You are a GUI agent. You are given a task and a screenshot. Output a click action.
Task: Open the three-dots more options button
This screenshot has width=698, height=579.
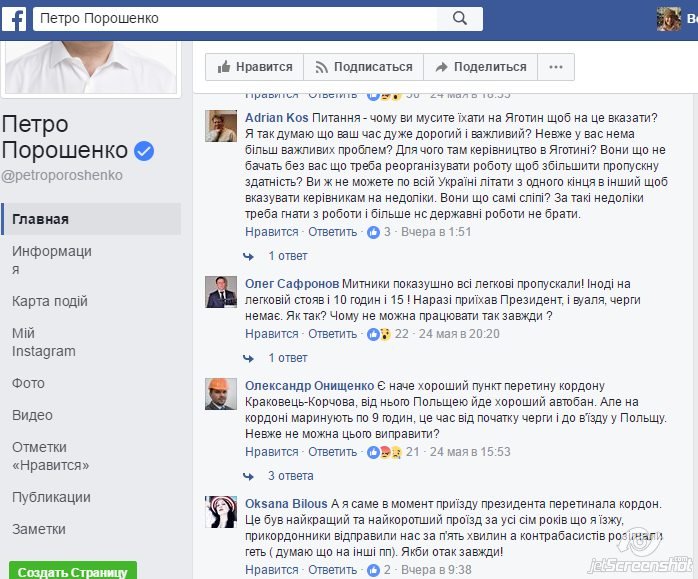556,67
